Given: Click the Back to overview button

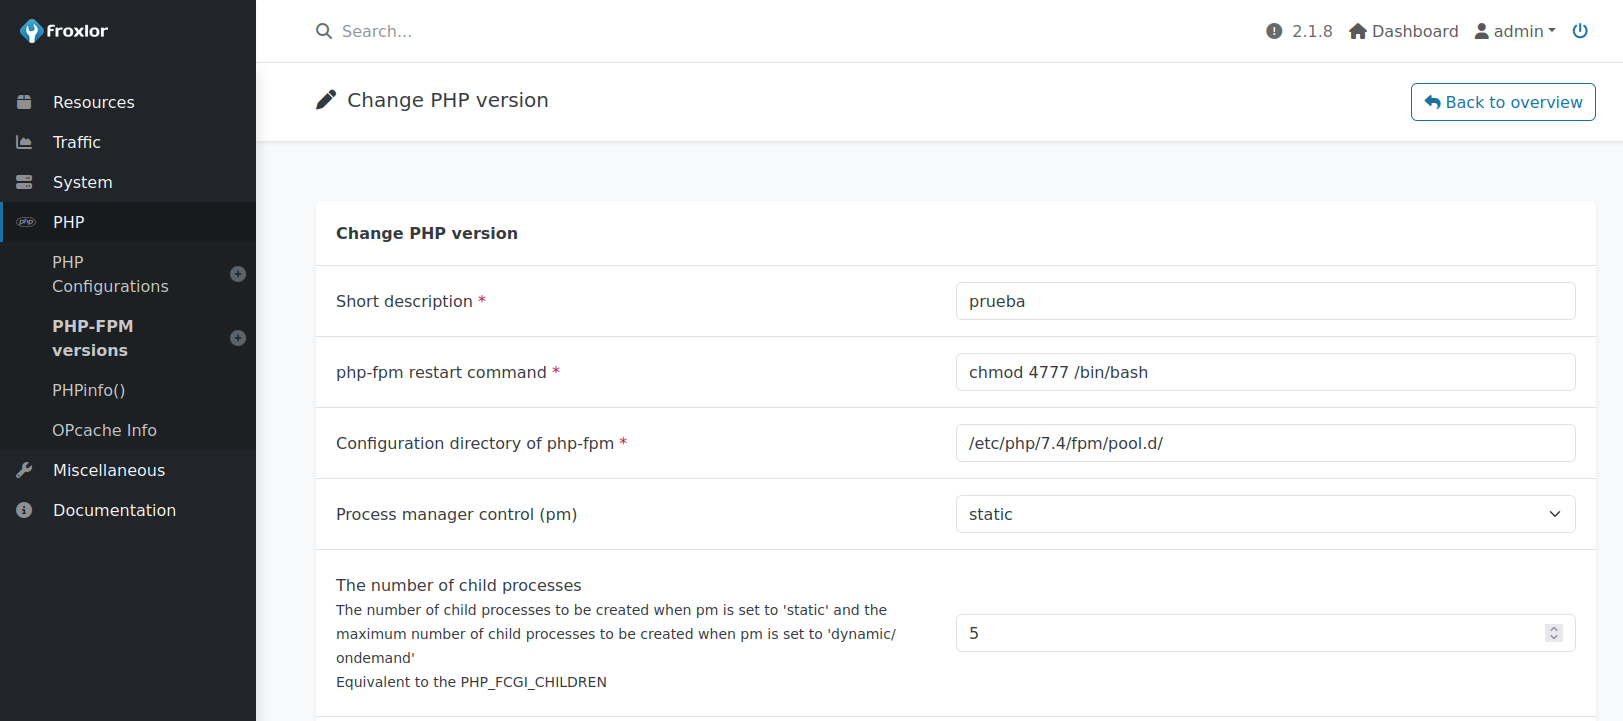Looking at the screenshot, I should coord(1503,102).
